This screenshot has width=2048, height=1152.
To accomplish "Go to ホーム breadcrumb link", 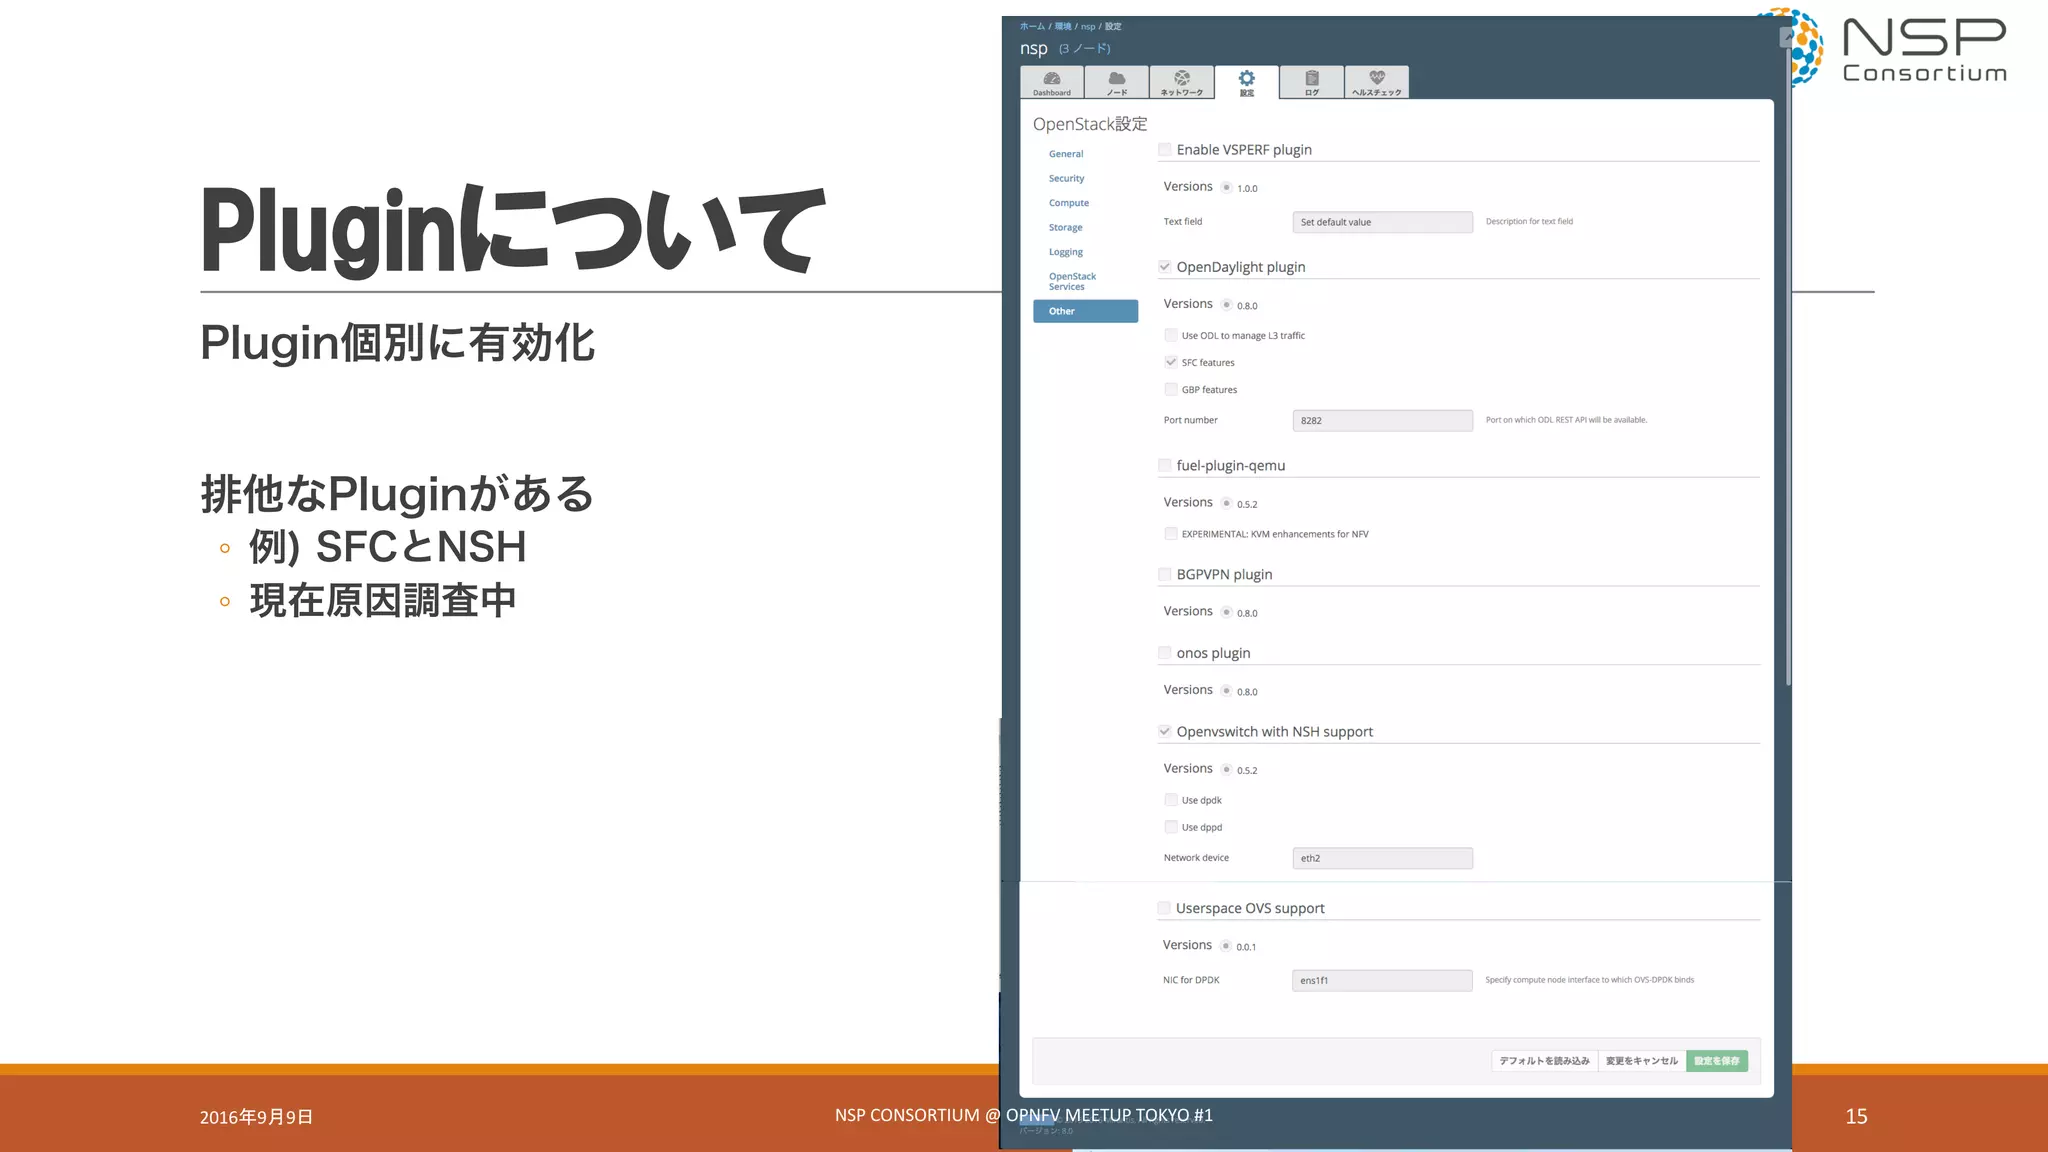I will click(1032, 26).
